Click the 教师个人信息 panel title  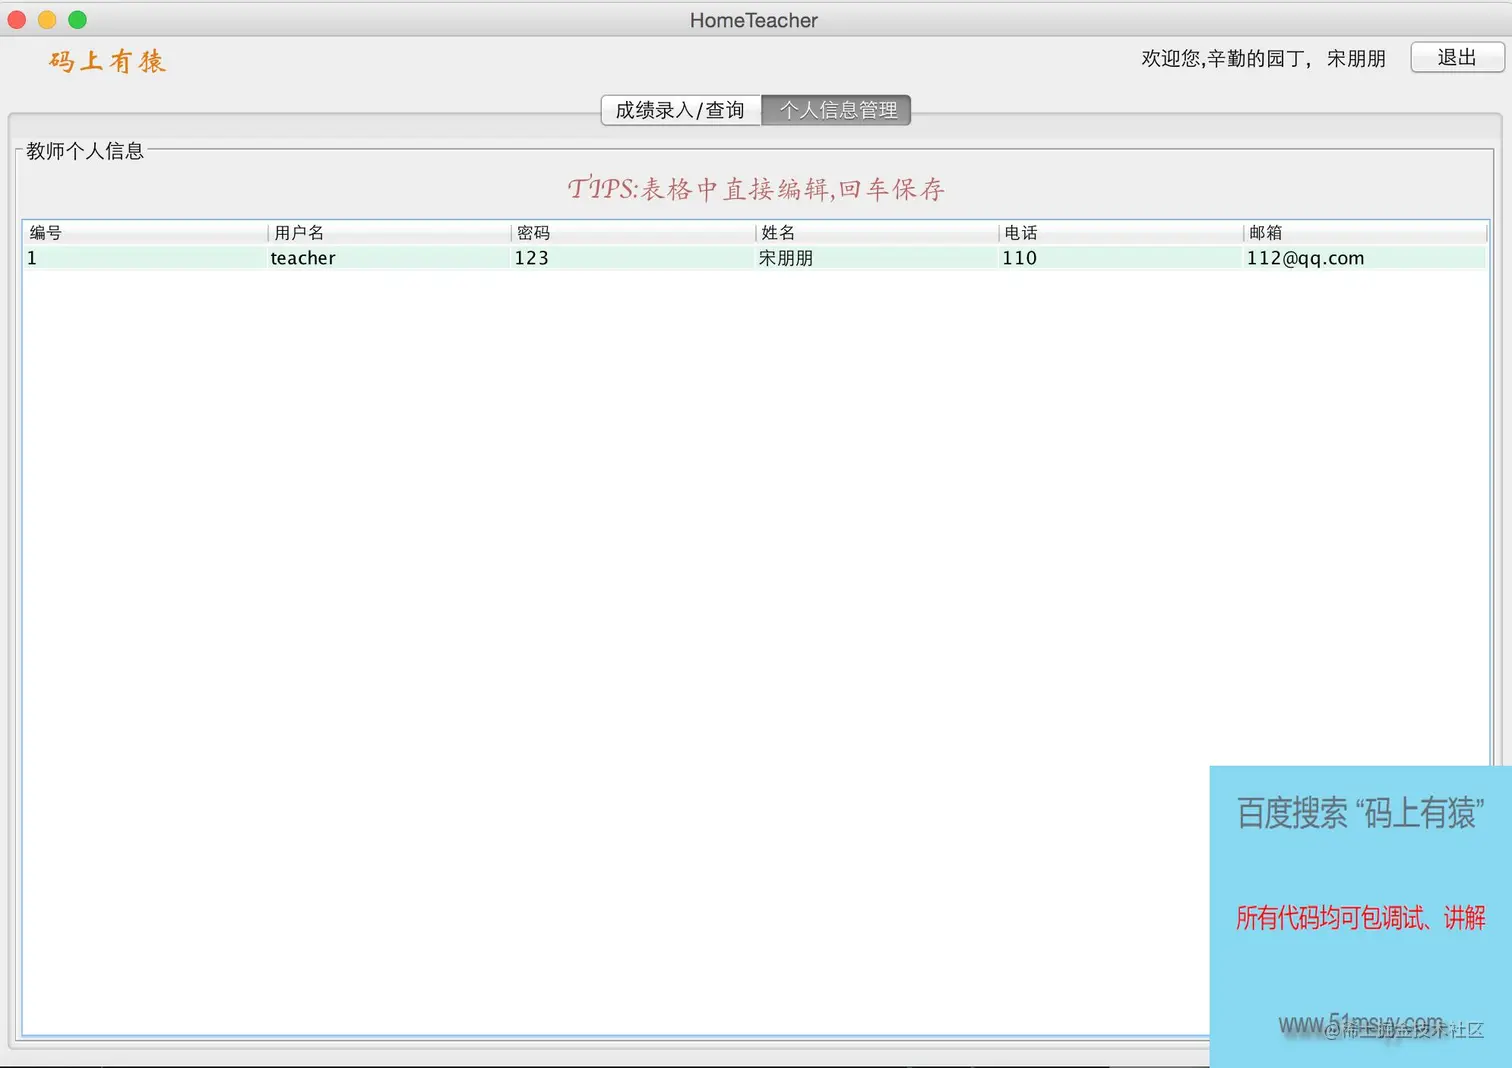85,151
